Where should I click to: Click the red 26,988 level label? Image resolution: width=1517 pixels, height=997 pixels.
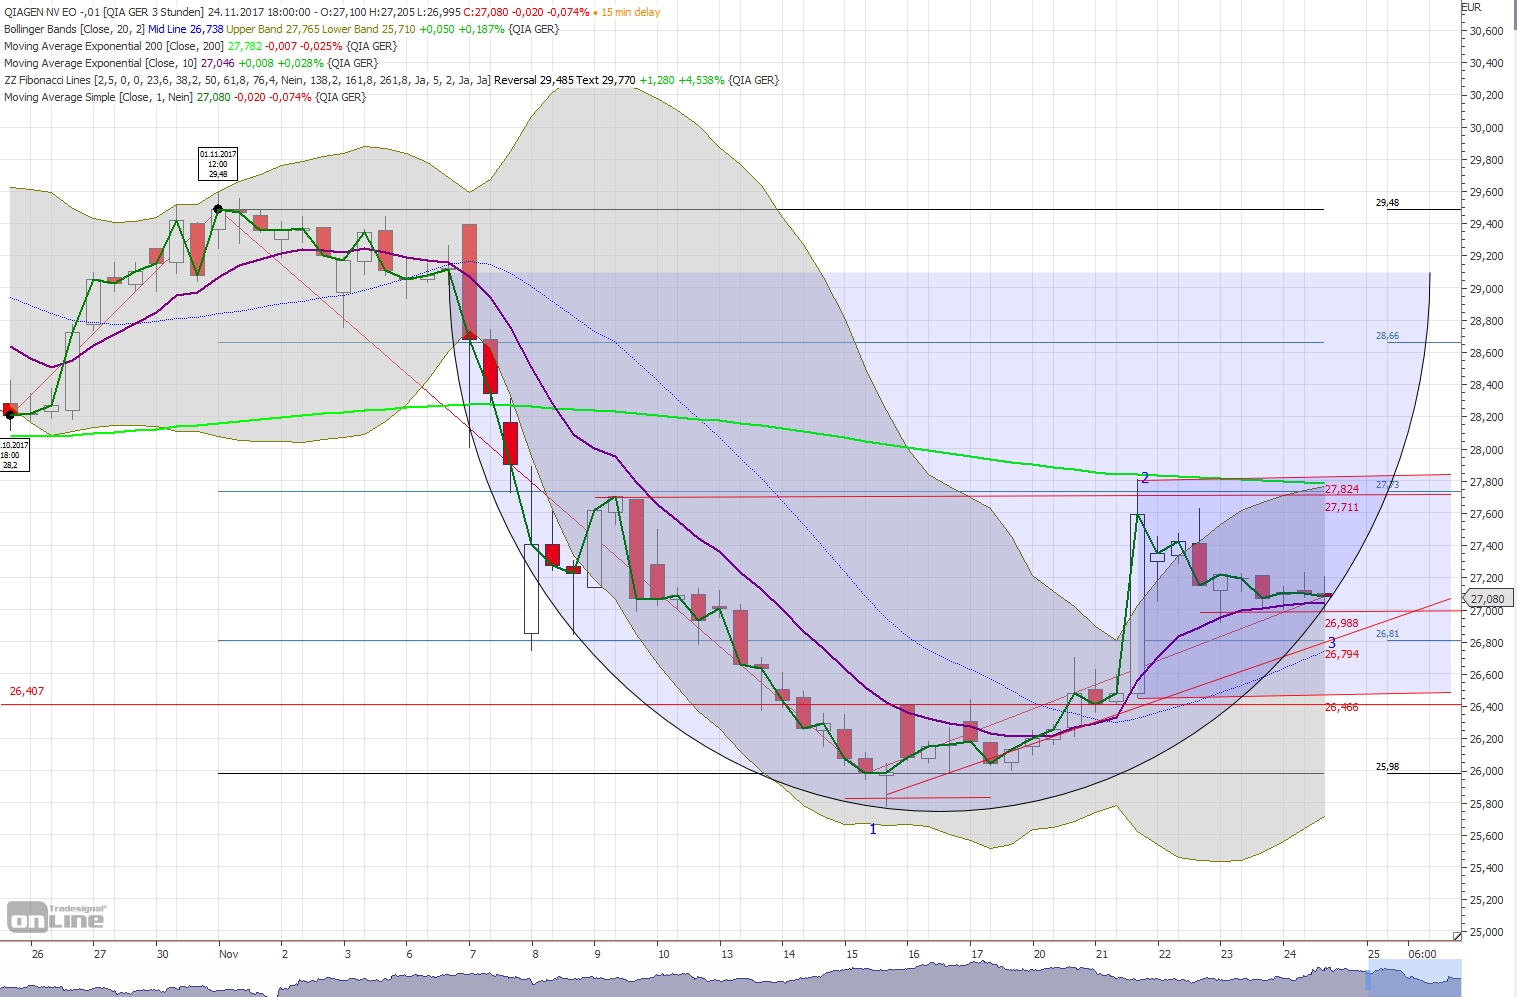click(1342, 624)
